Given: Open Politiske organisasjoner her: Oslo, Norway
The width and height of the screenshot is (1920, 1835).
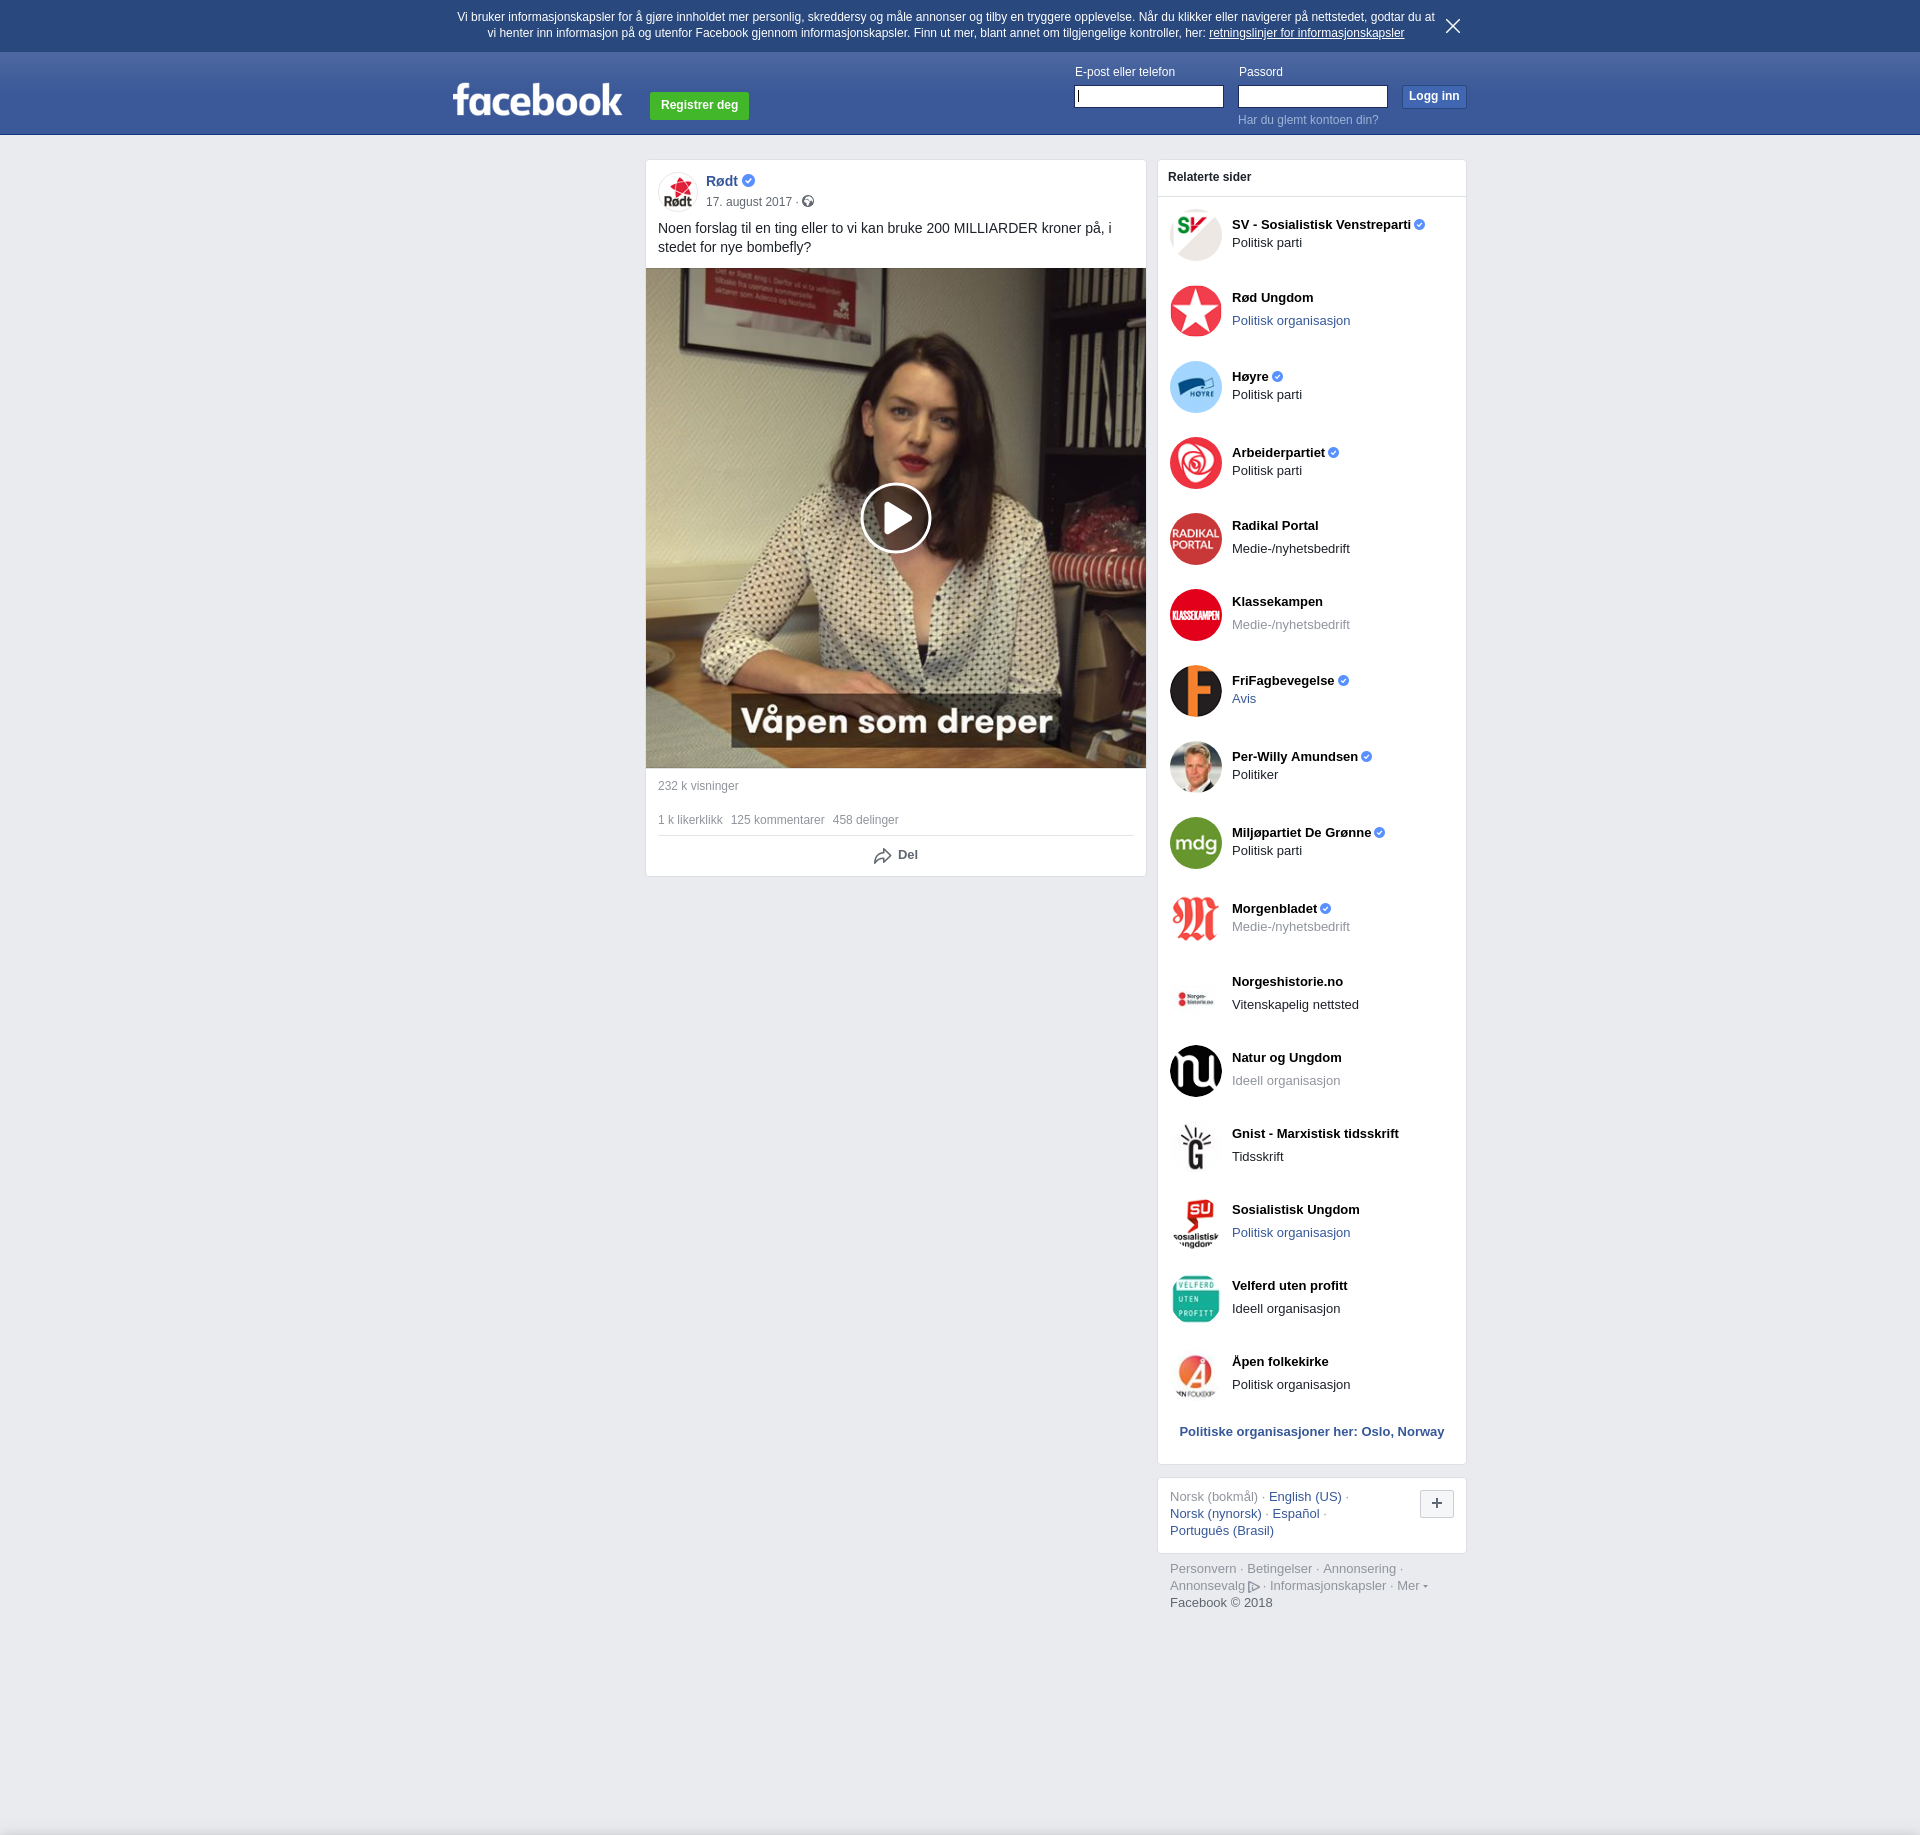Looking at the screenshot, I should pos(1312,1432).
